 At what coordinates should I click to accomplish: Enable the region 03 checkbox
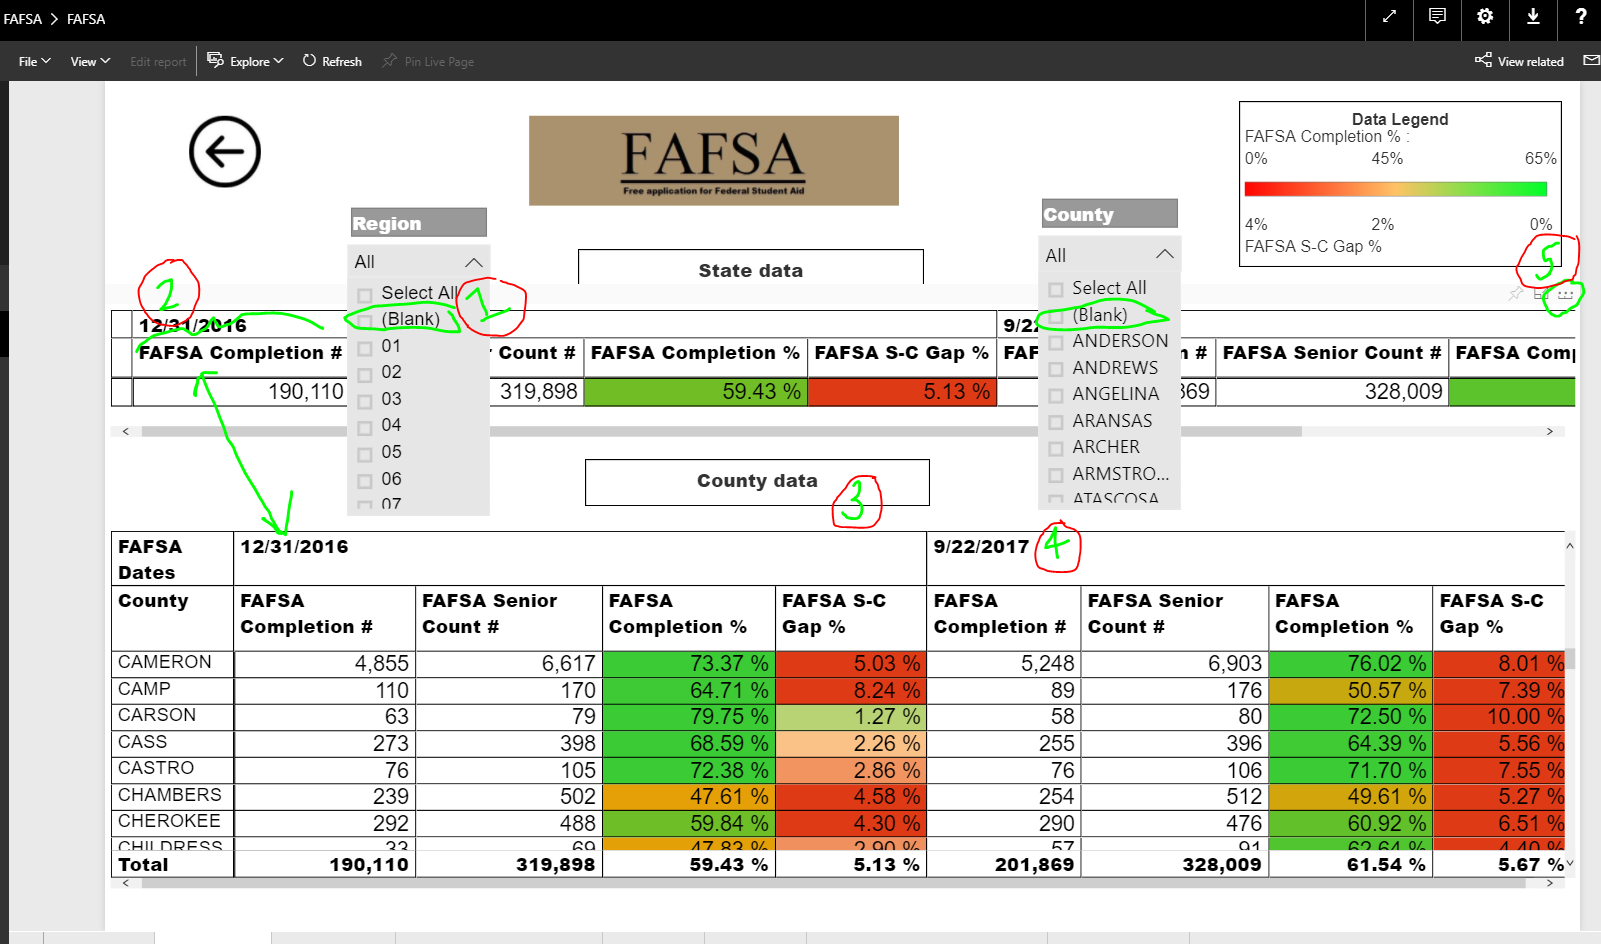(x=365, y=401)
